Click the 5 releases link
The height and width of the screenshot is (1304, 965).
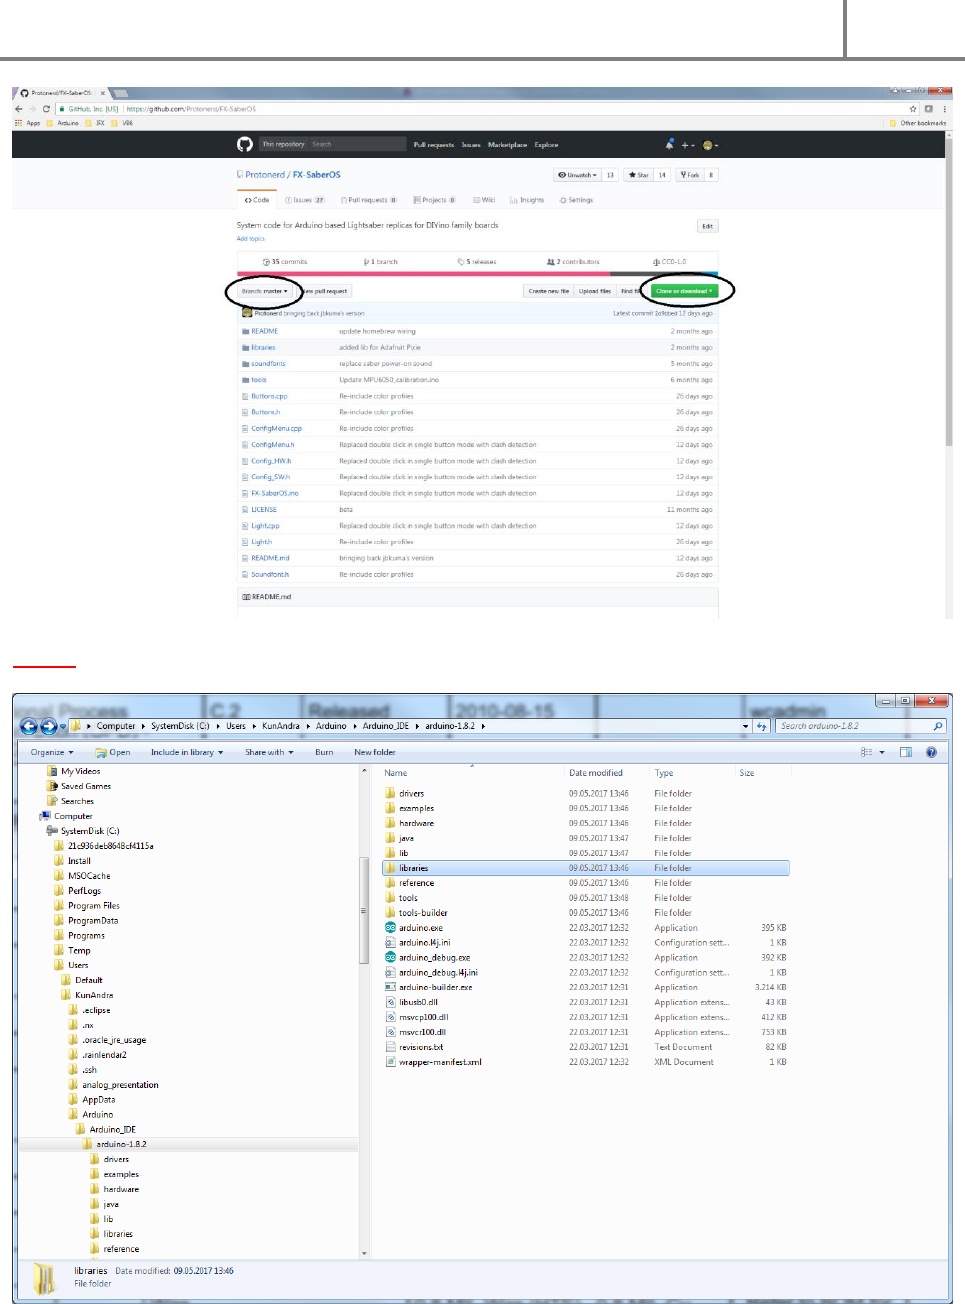477,262
